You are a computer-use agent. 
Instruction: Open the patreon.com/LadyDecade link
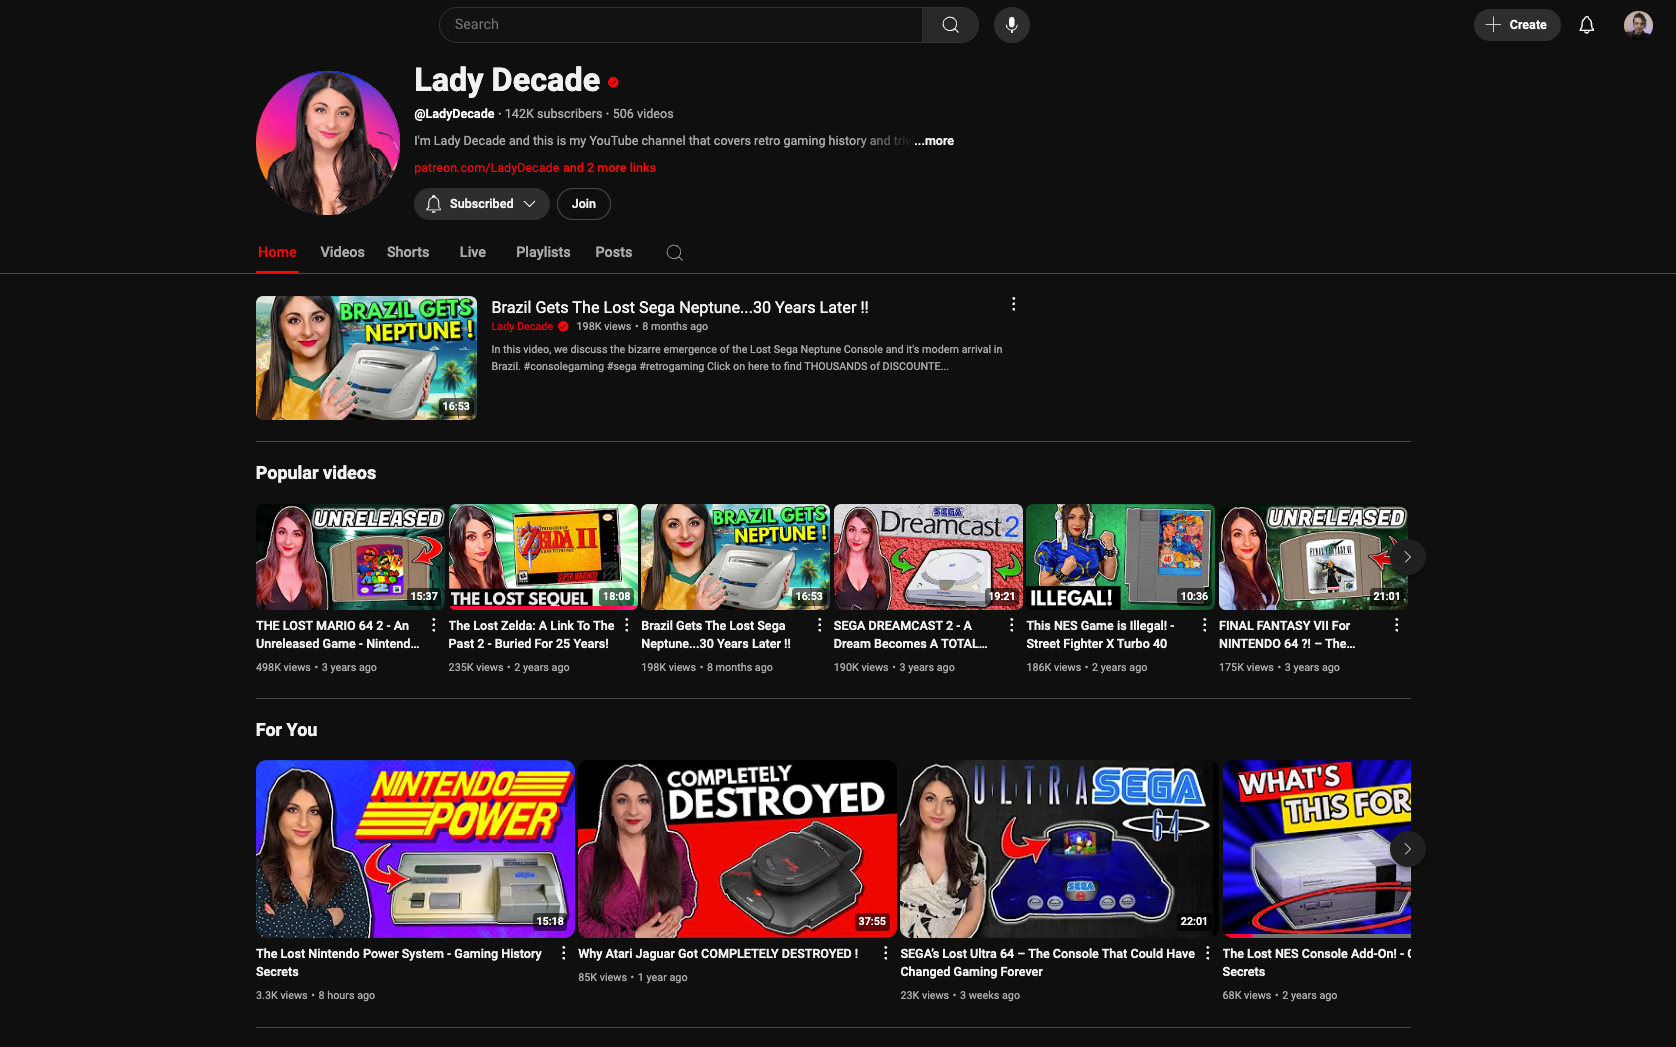(x=487, y=168)
